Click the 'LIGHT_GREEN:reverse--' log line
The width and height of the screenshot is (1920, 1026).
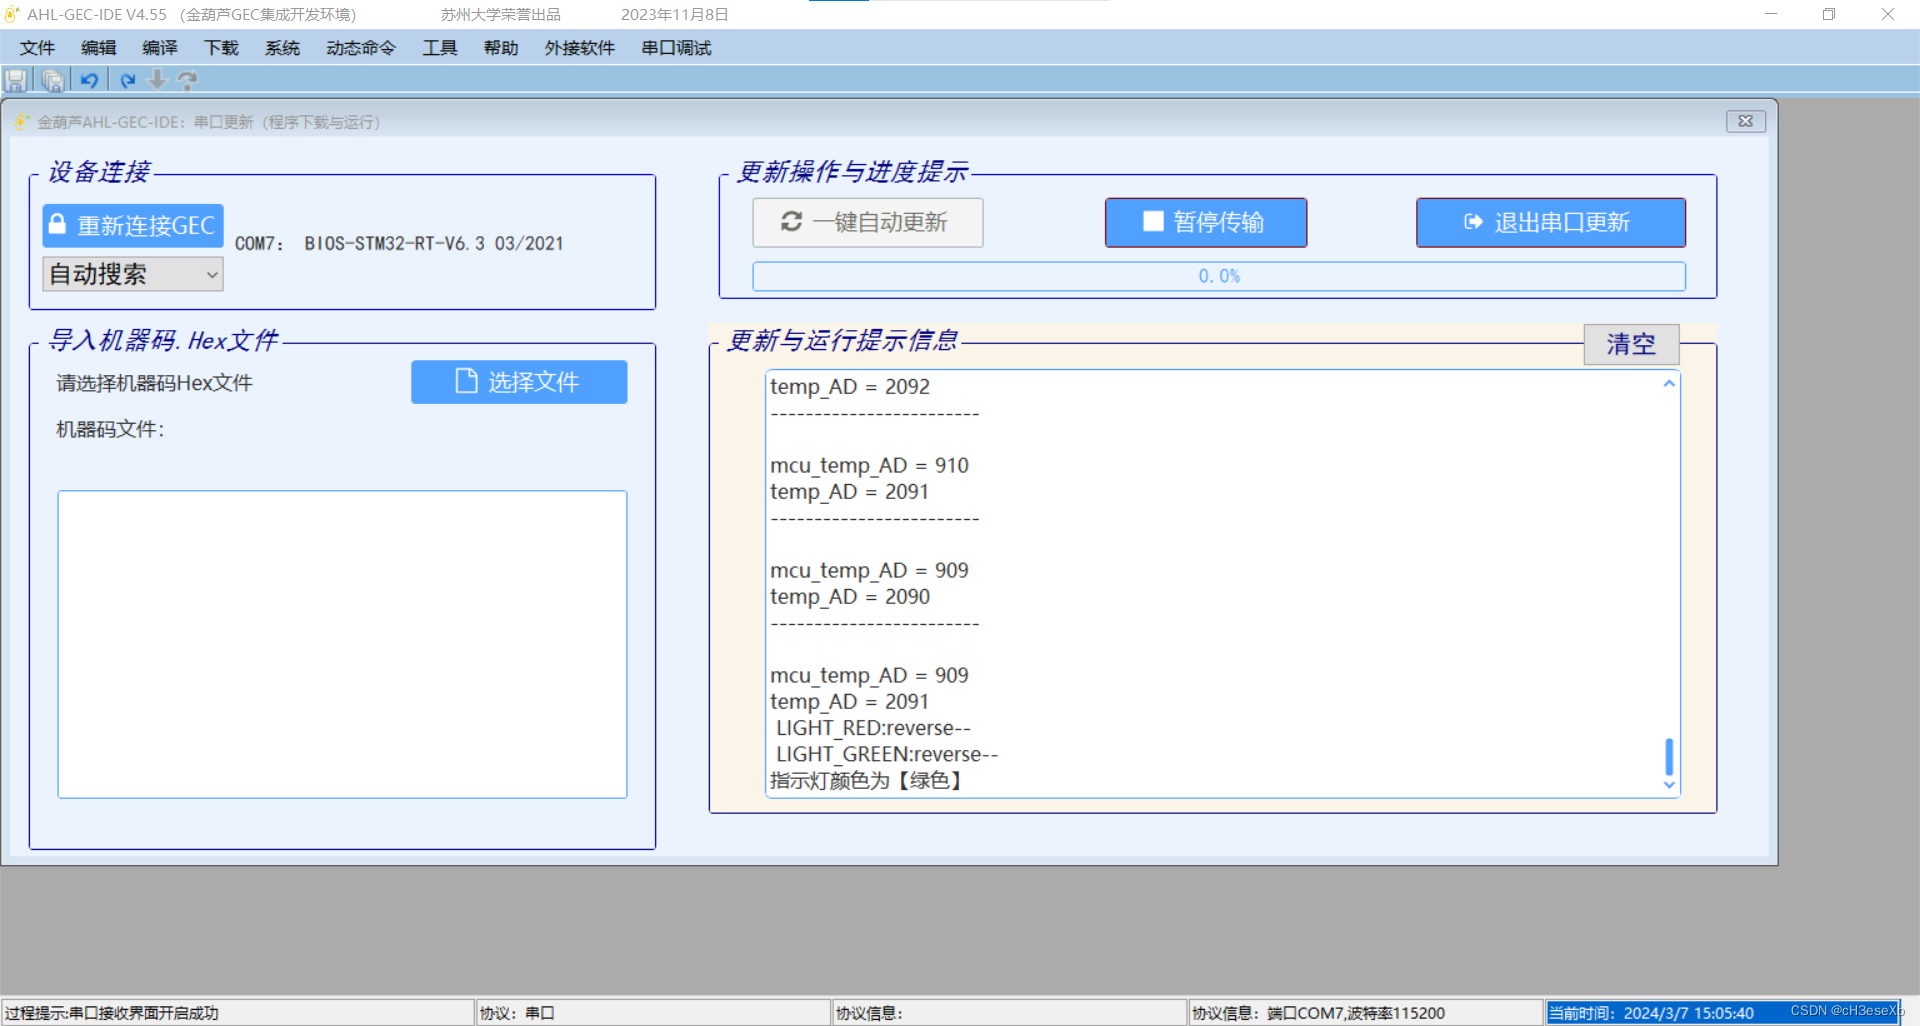(887, 754)
